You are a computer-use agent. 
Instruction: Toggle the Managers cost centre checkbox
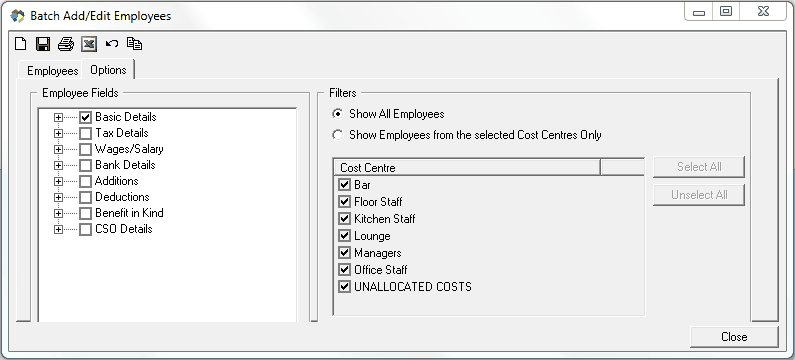pyautogui.click(x=345, y=253)
